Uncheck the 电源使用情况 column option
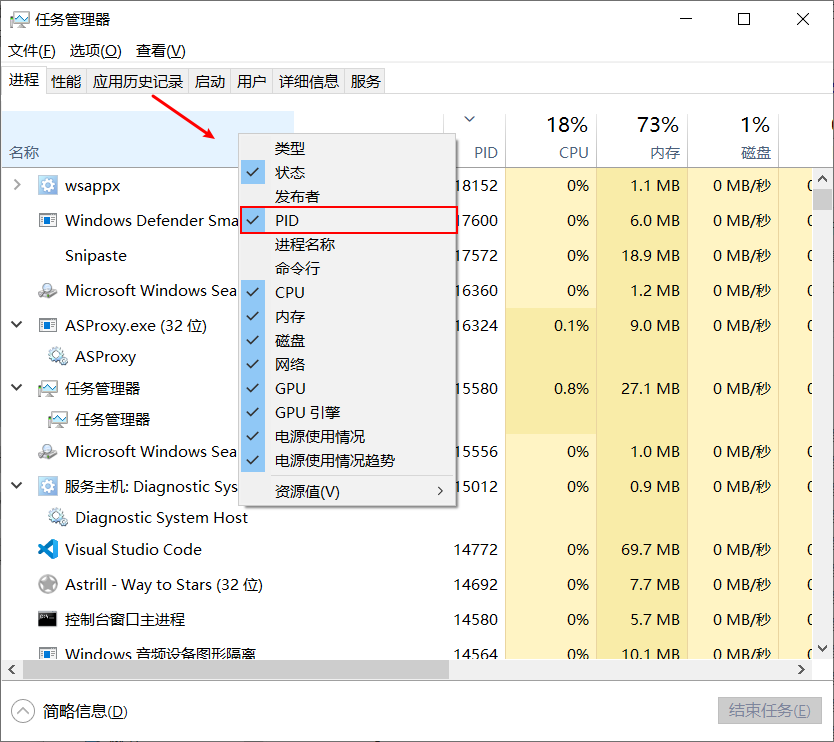 (348, 436)
